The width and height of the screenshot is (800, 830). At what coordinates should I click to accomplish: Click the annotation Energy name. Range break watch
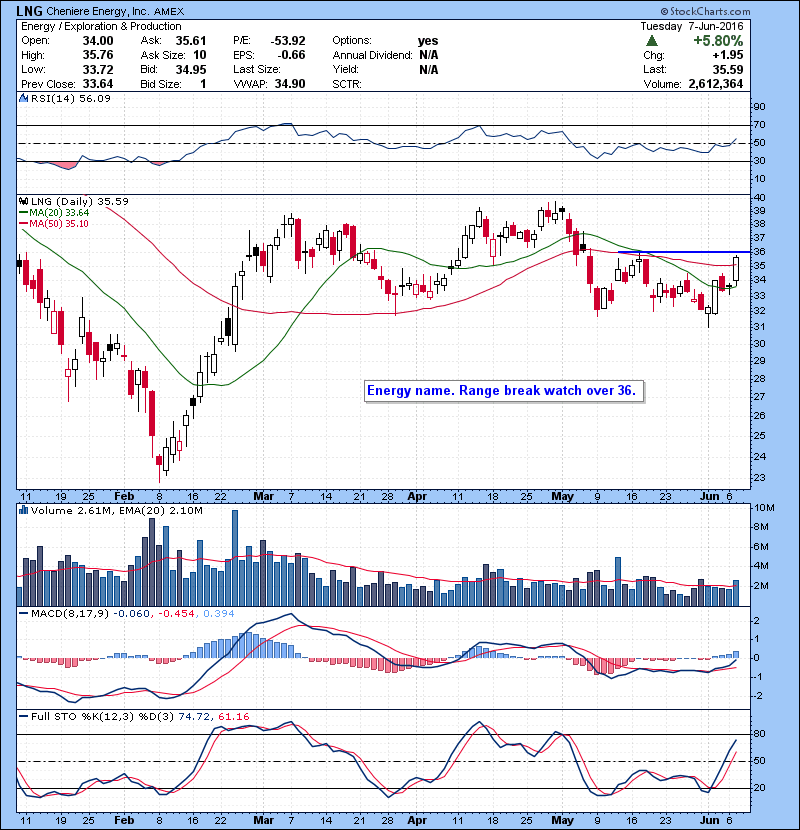coord(504,391)
